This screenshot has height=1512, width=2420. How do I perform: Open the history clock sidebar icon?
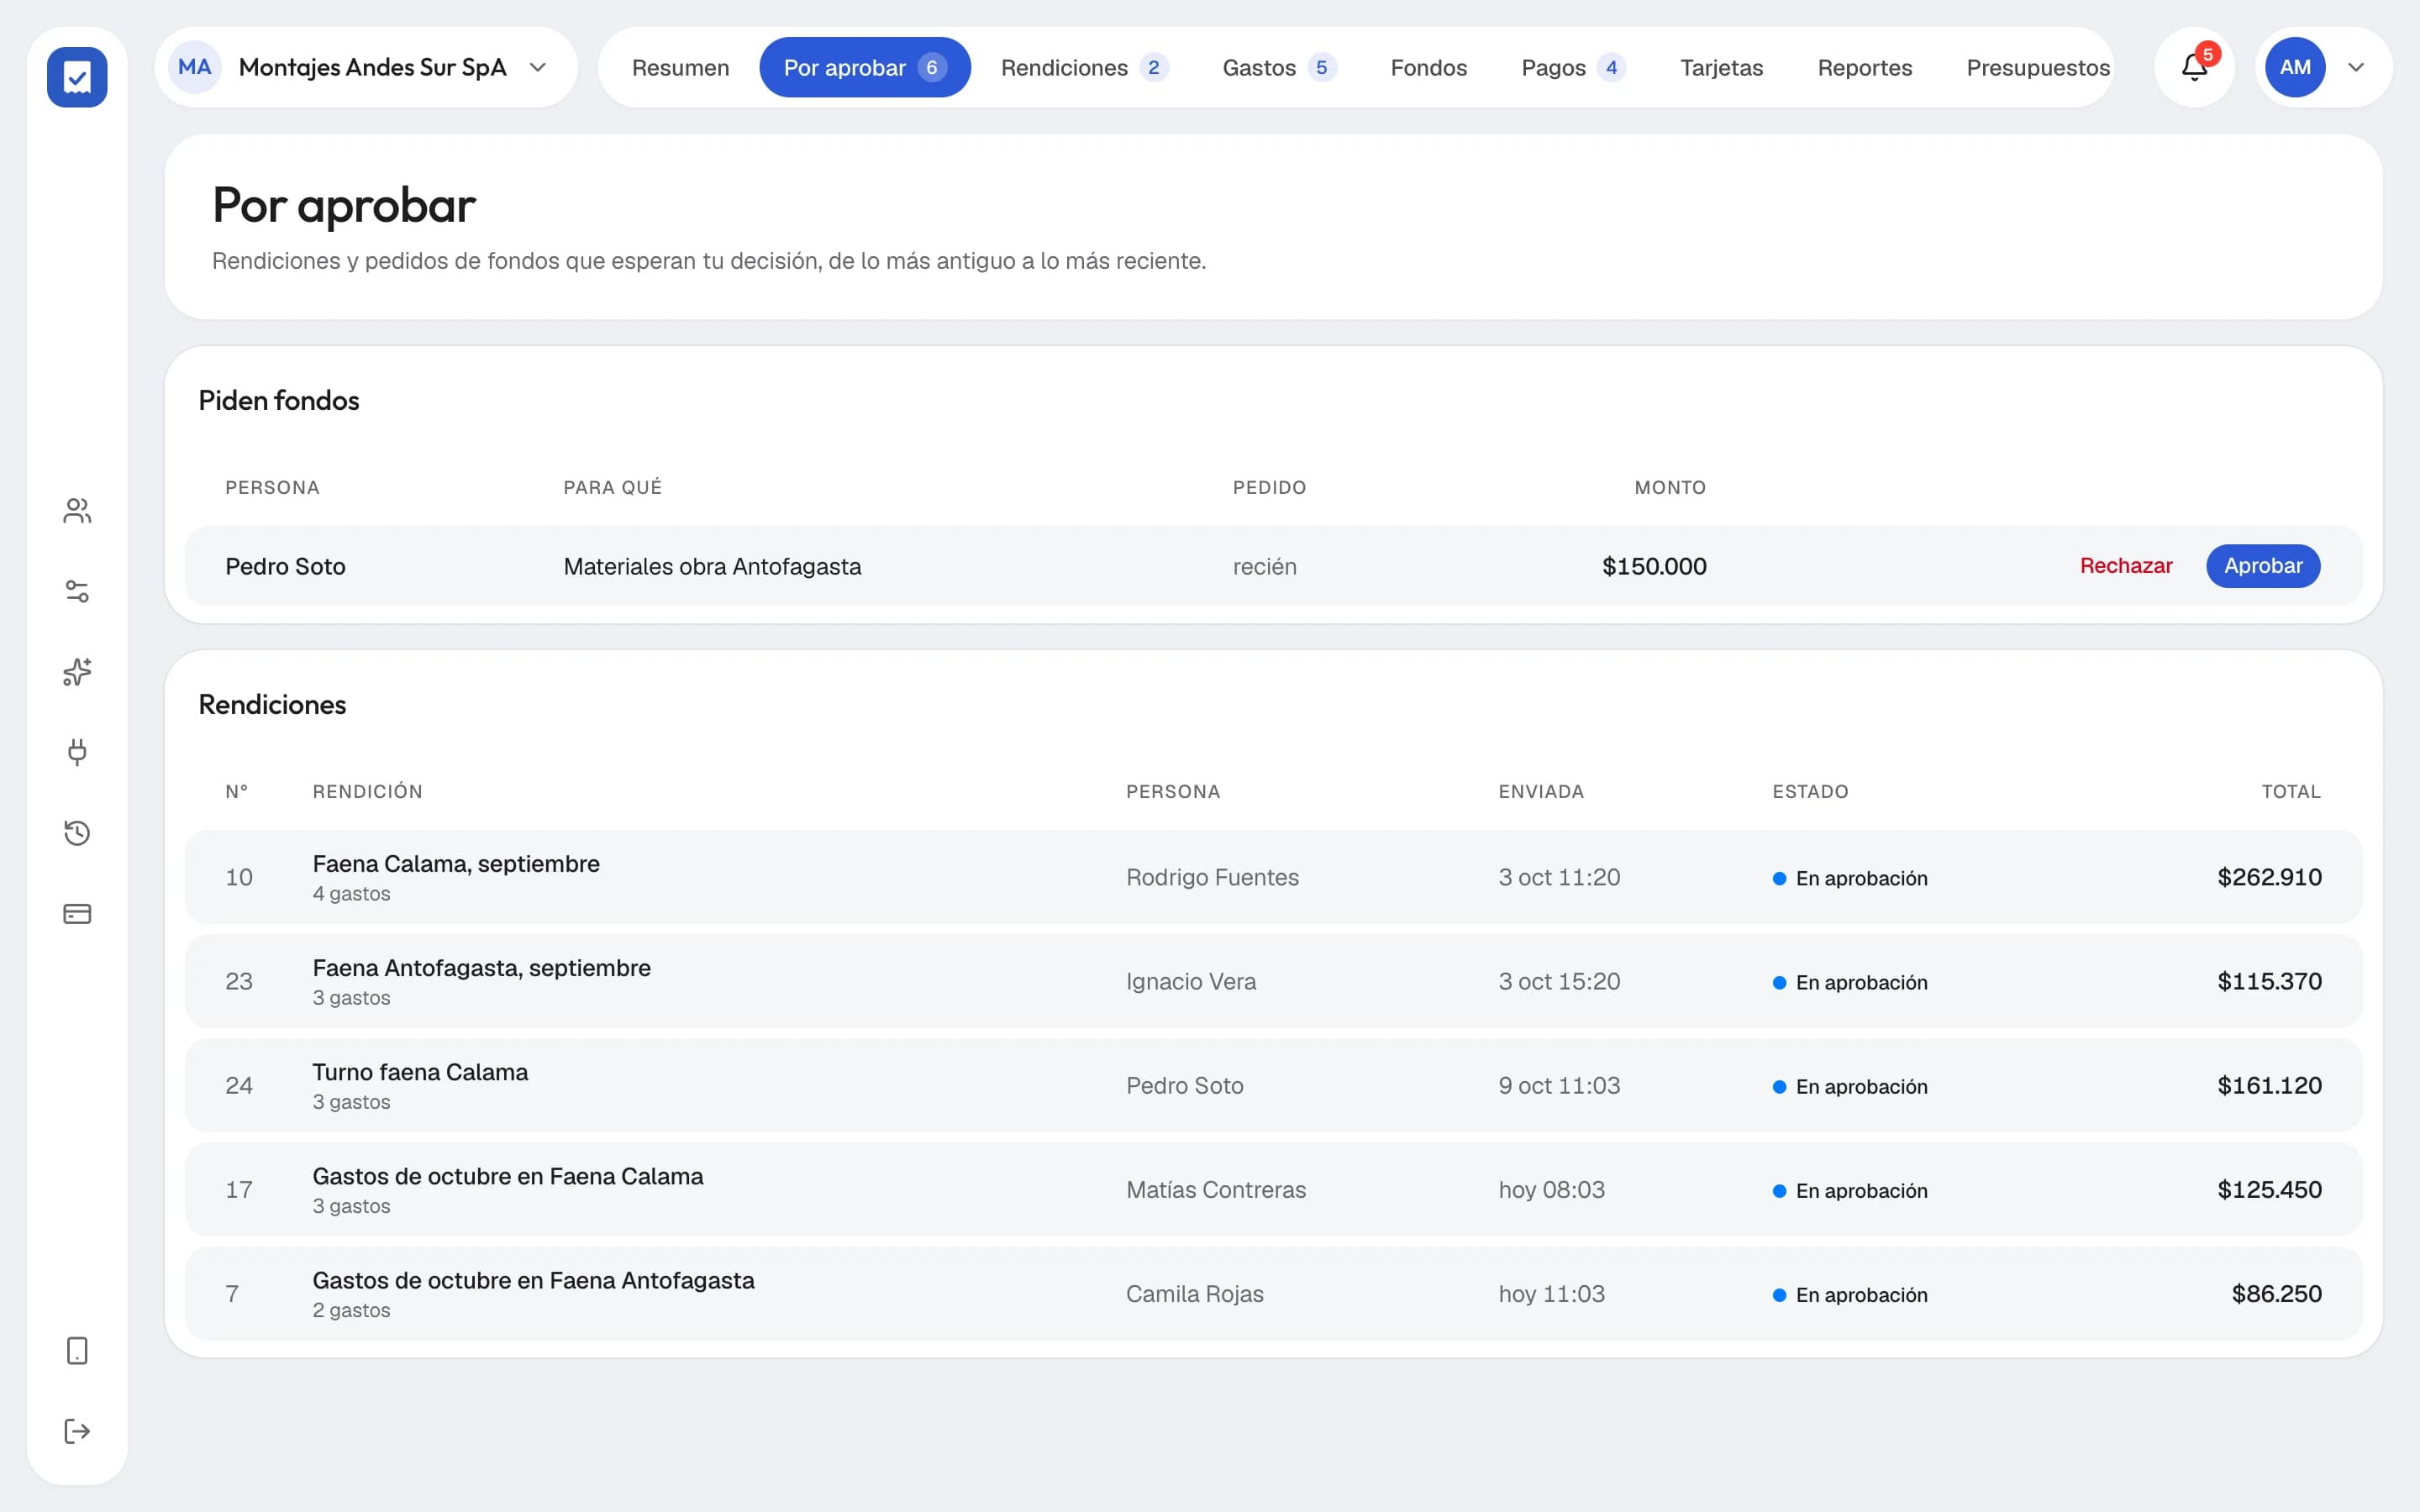77,833
